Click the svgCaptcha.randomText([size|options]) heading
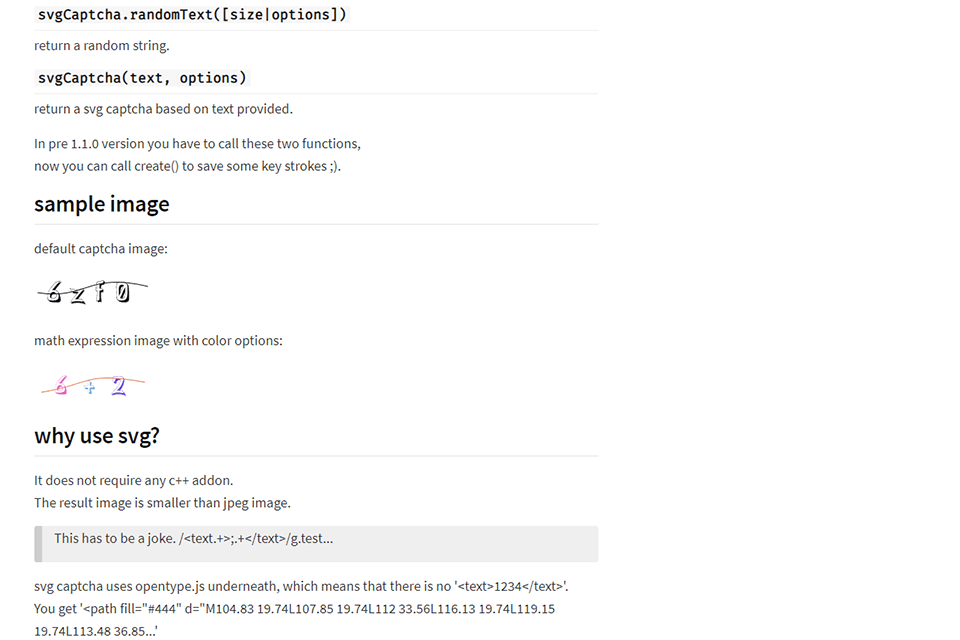Image resolution: width=960 pixels, height=640 pixels. tap(192, 15)
